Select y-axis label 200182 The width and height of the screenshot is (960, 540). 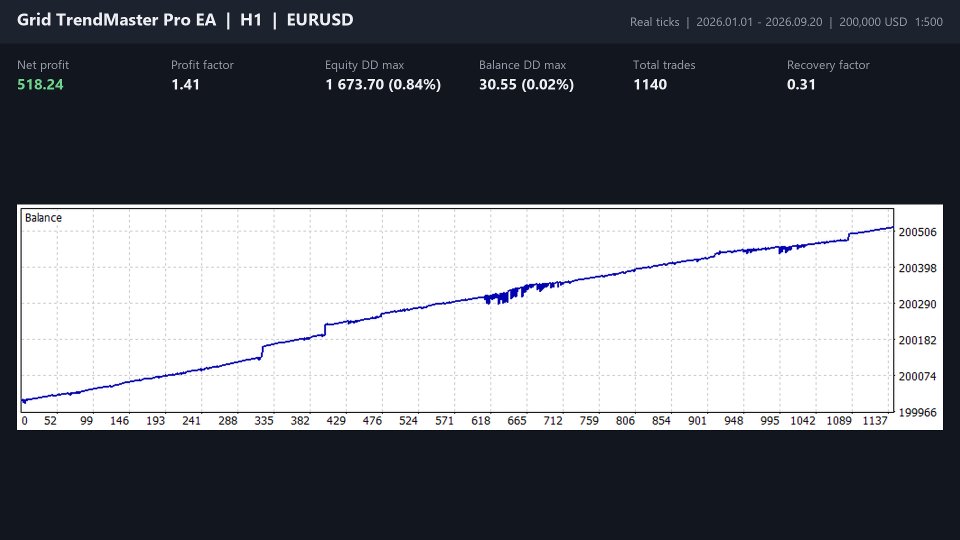coord(917,340)
